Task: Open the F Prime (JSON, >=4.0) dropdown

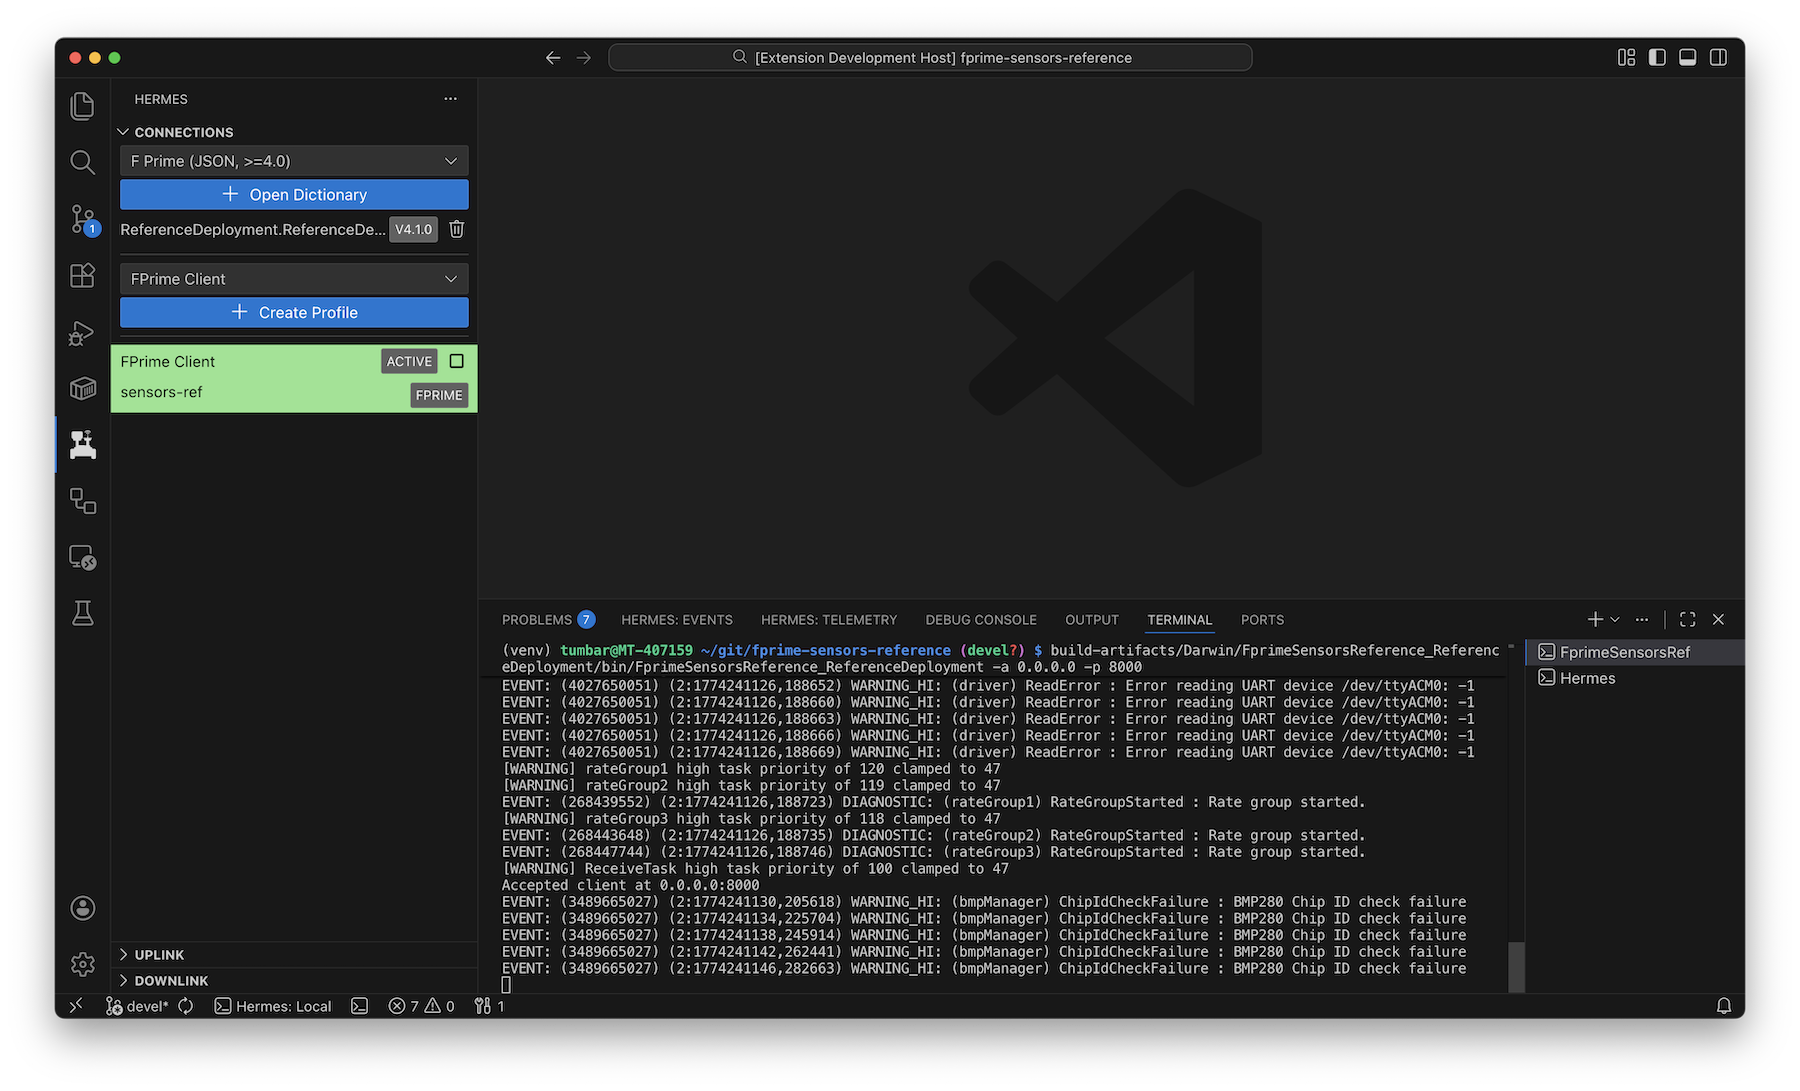Action: (x=294, y=161)
